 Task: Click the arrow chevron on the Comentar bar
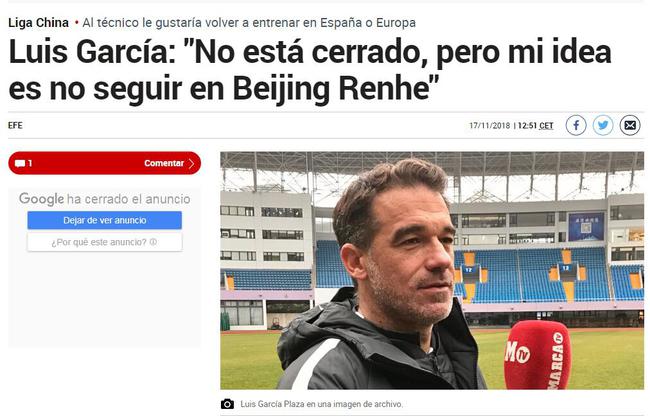(x=191, y=163)
